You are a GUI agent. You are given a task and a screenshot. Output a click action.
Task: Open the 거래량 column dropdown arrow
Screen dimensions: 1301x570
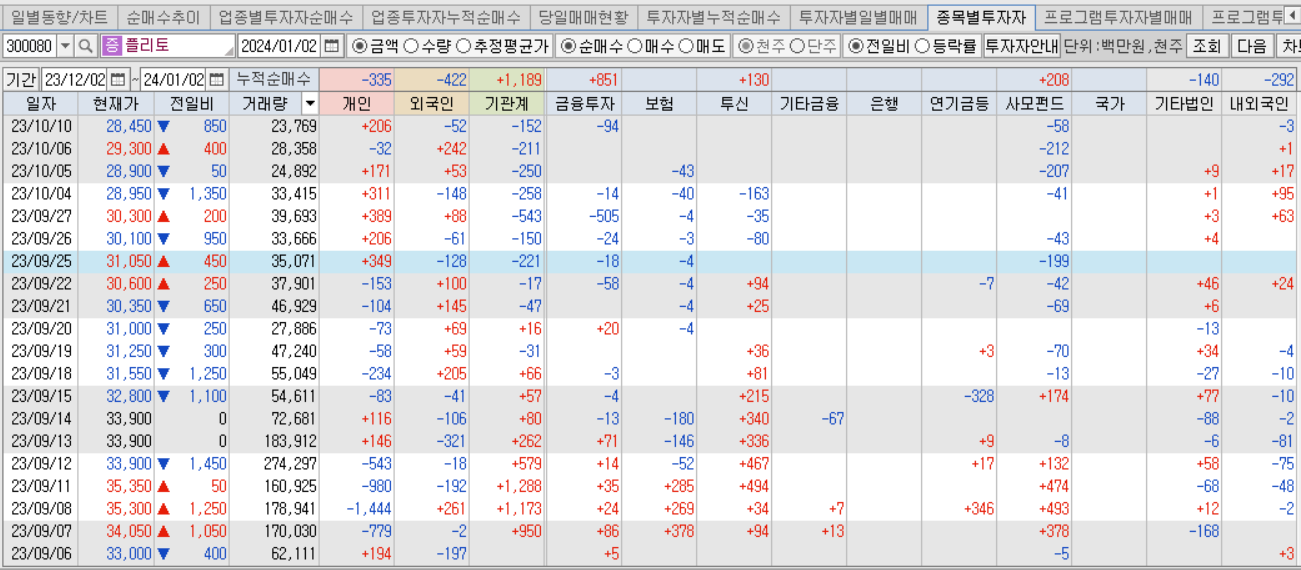tap(310, 103)
